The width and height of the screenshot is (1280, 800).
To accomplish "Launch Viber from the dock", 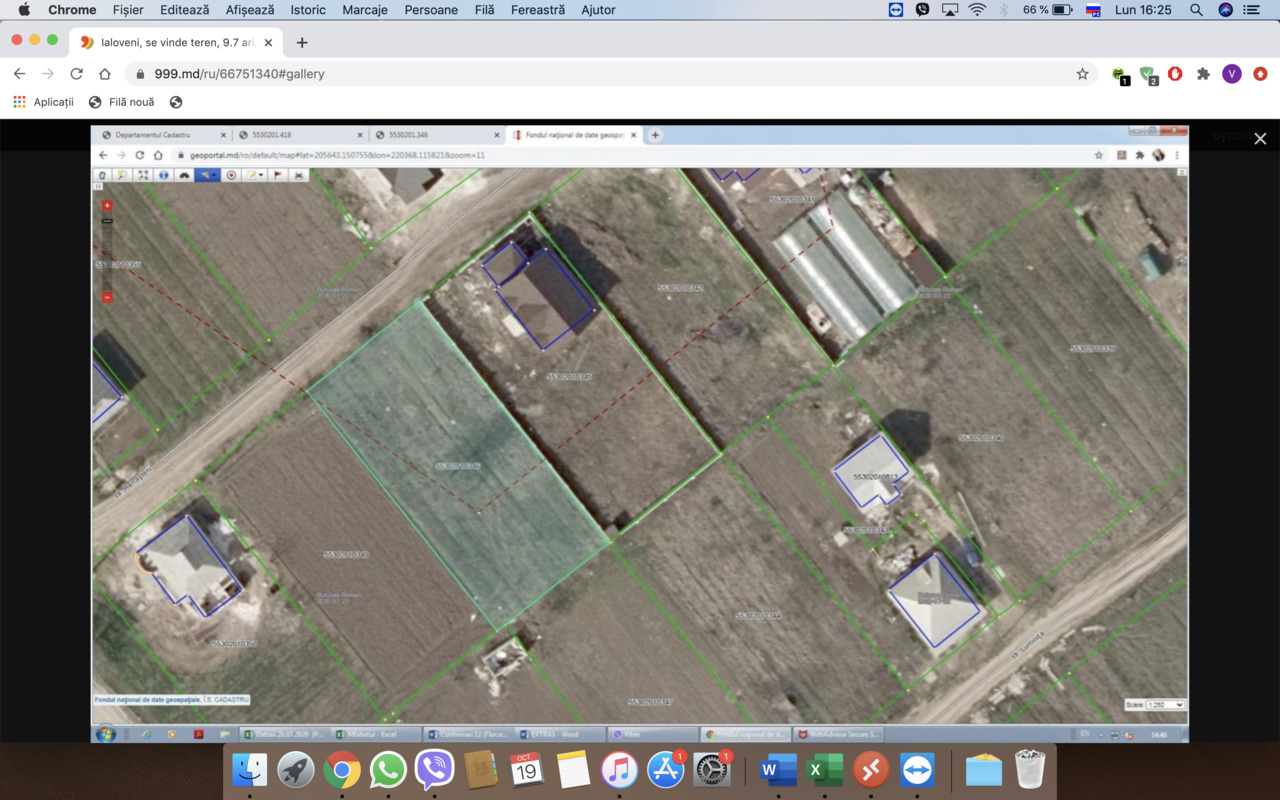I will (x=434, y=770).
